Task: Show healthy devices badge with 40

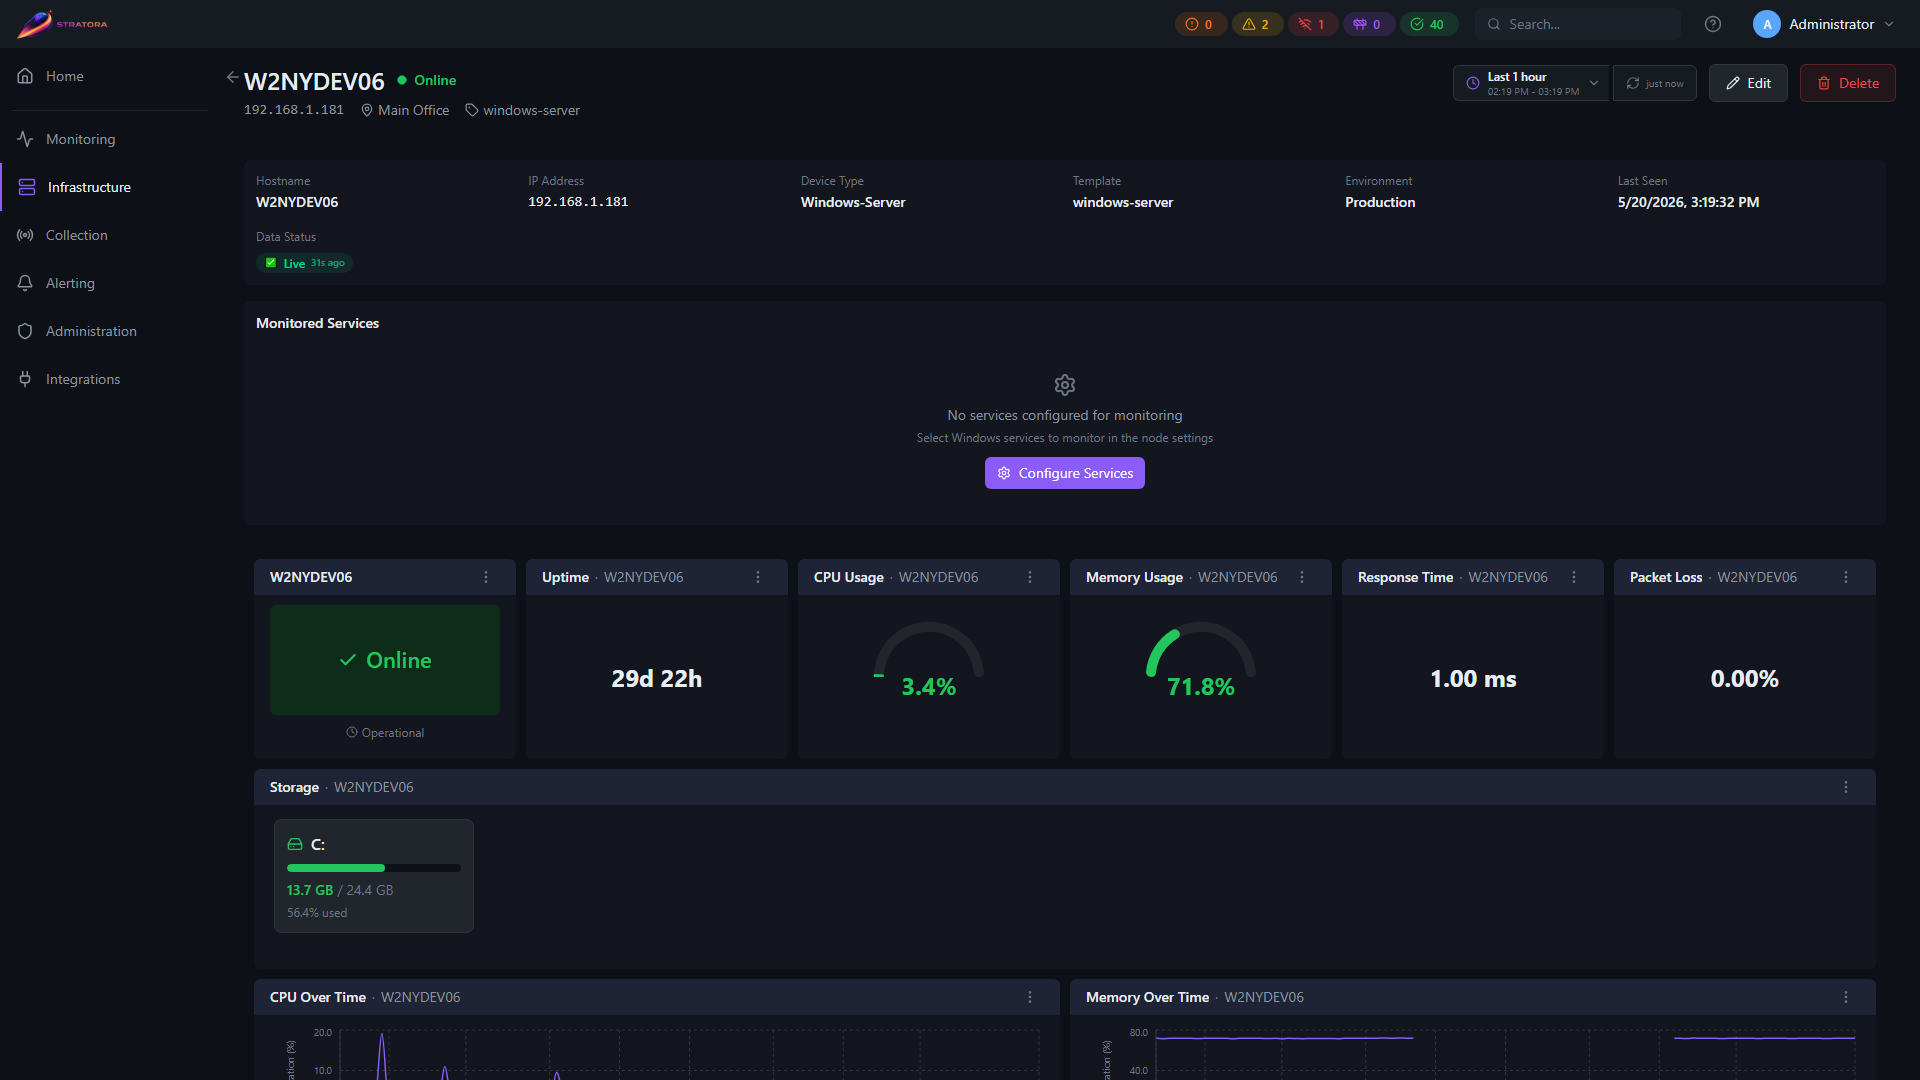Action: pos(1428,24)
